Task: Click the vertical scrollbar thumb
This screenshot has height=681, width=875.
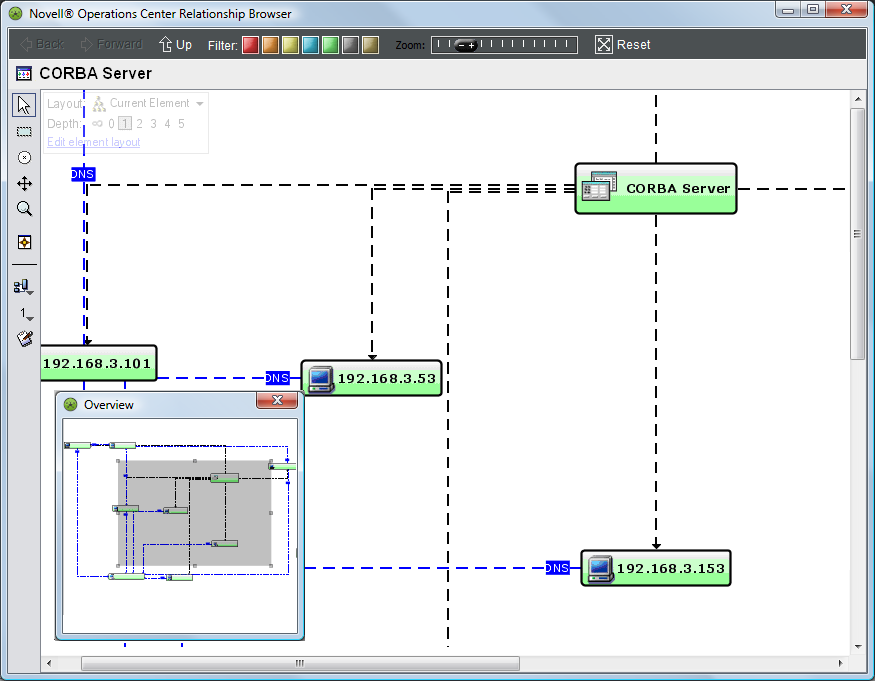Action: 858,234
